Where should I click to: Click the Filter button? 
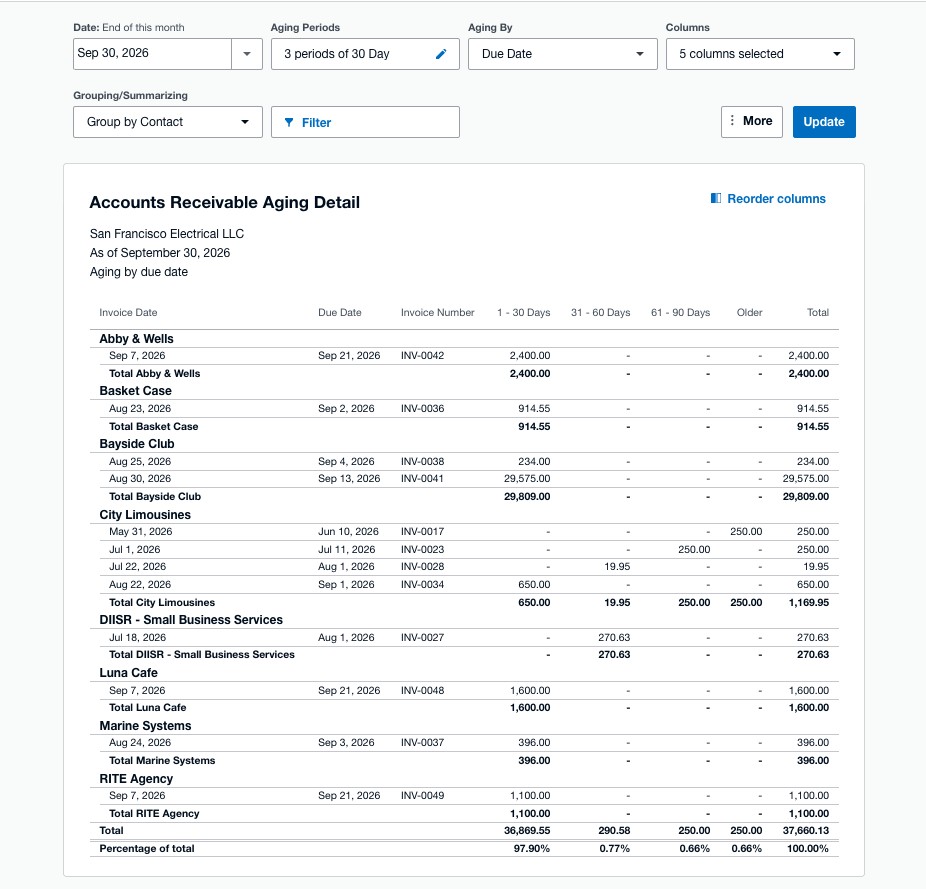(x=365, y=122)
